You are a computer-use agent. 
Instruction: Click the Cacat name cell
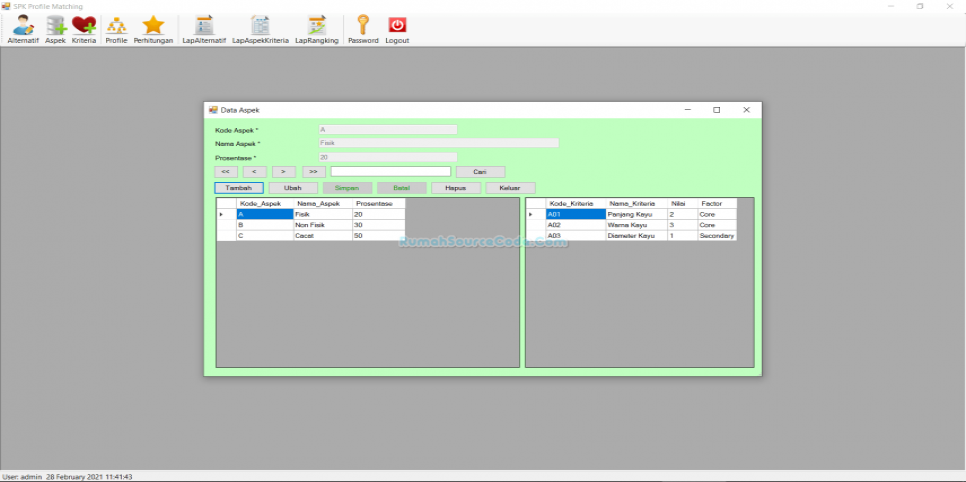tap(323, 235)
